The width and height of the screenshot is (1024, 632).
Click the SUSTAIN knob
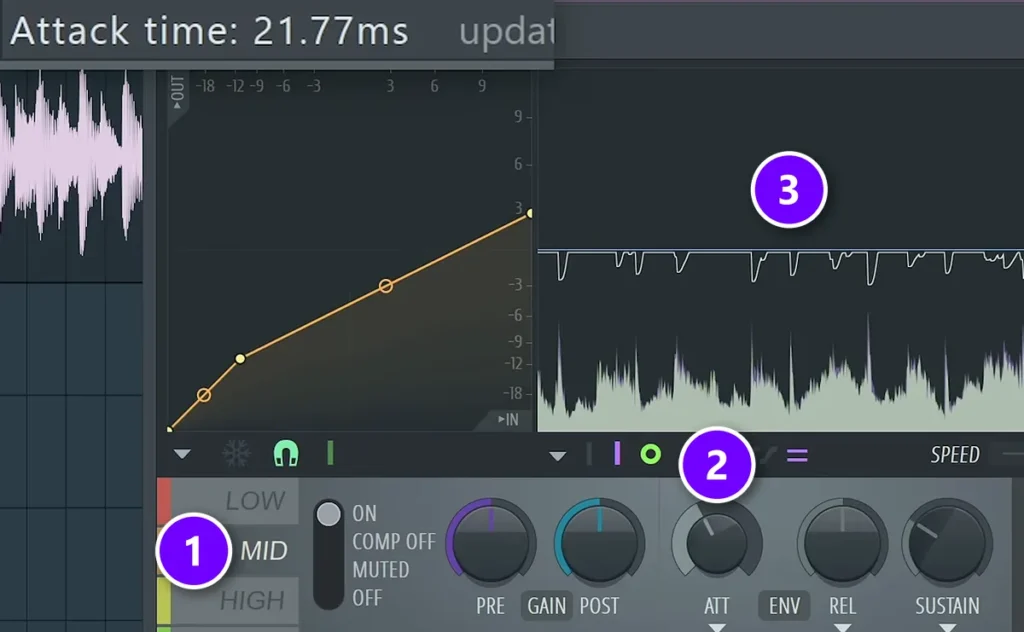pyautogui.click(x=948, y=542)
